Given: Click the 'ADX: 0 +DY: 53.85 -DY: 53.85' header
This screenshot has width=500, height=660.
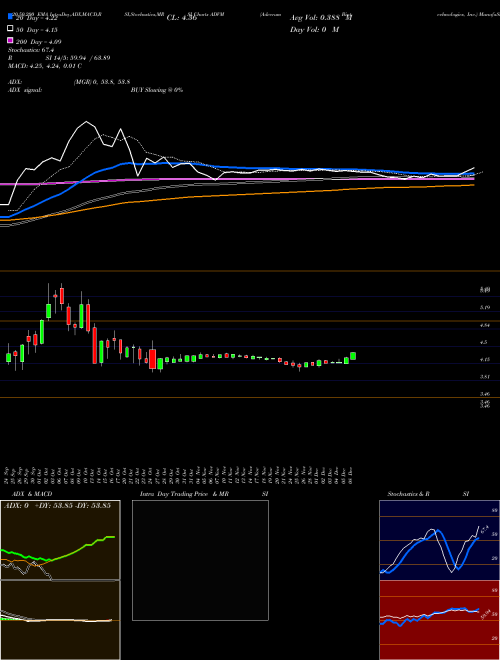Looking at the screenshot, I should [57, 505].
